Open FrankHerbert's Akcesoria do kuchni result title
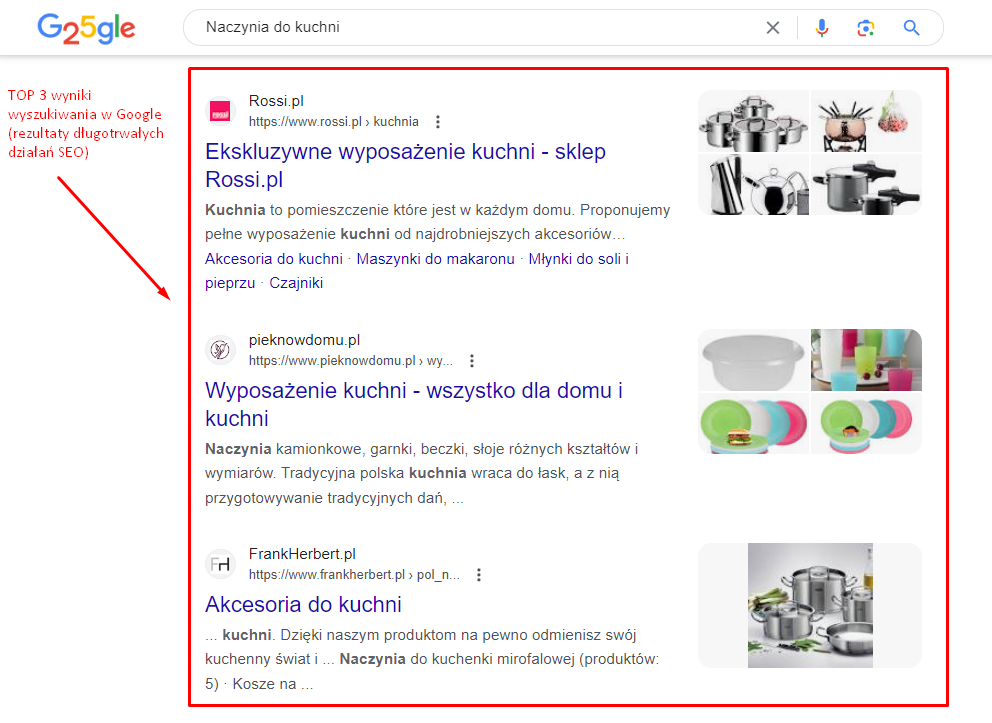The image size is (992, 723). coord(303,604)
